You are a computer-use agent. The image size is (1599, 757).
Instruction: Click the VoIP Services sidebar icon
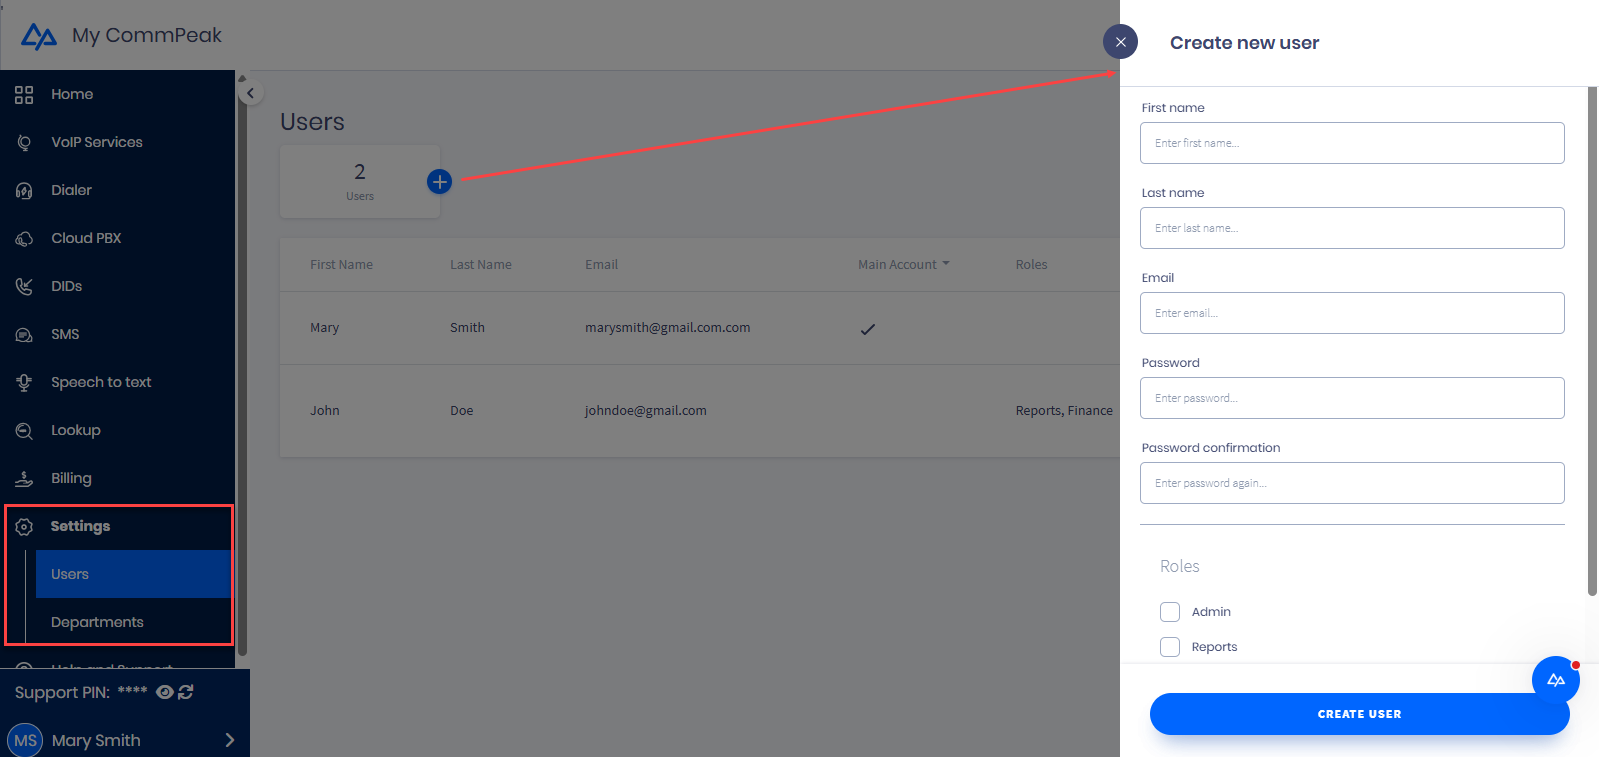pyautogui.click(x=24, y=143)
